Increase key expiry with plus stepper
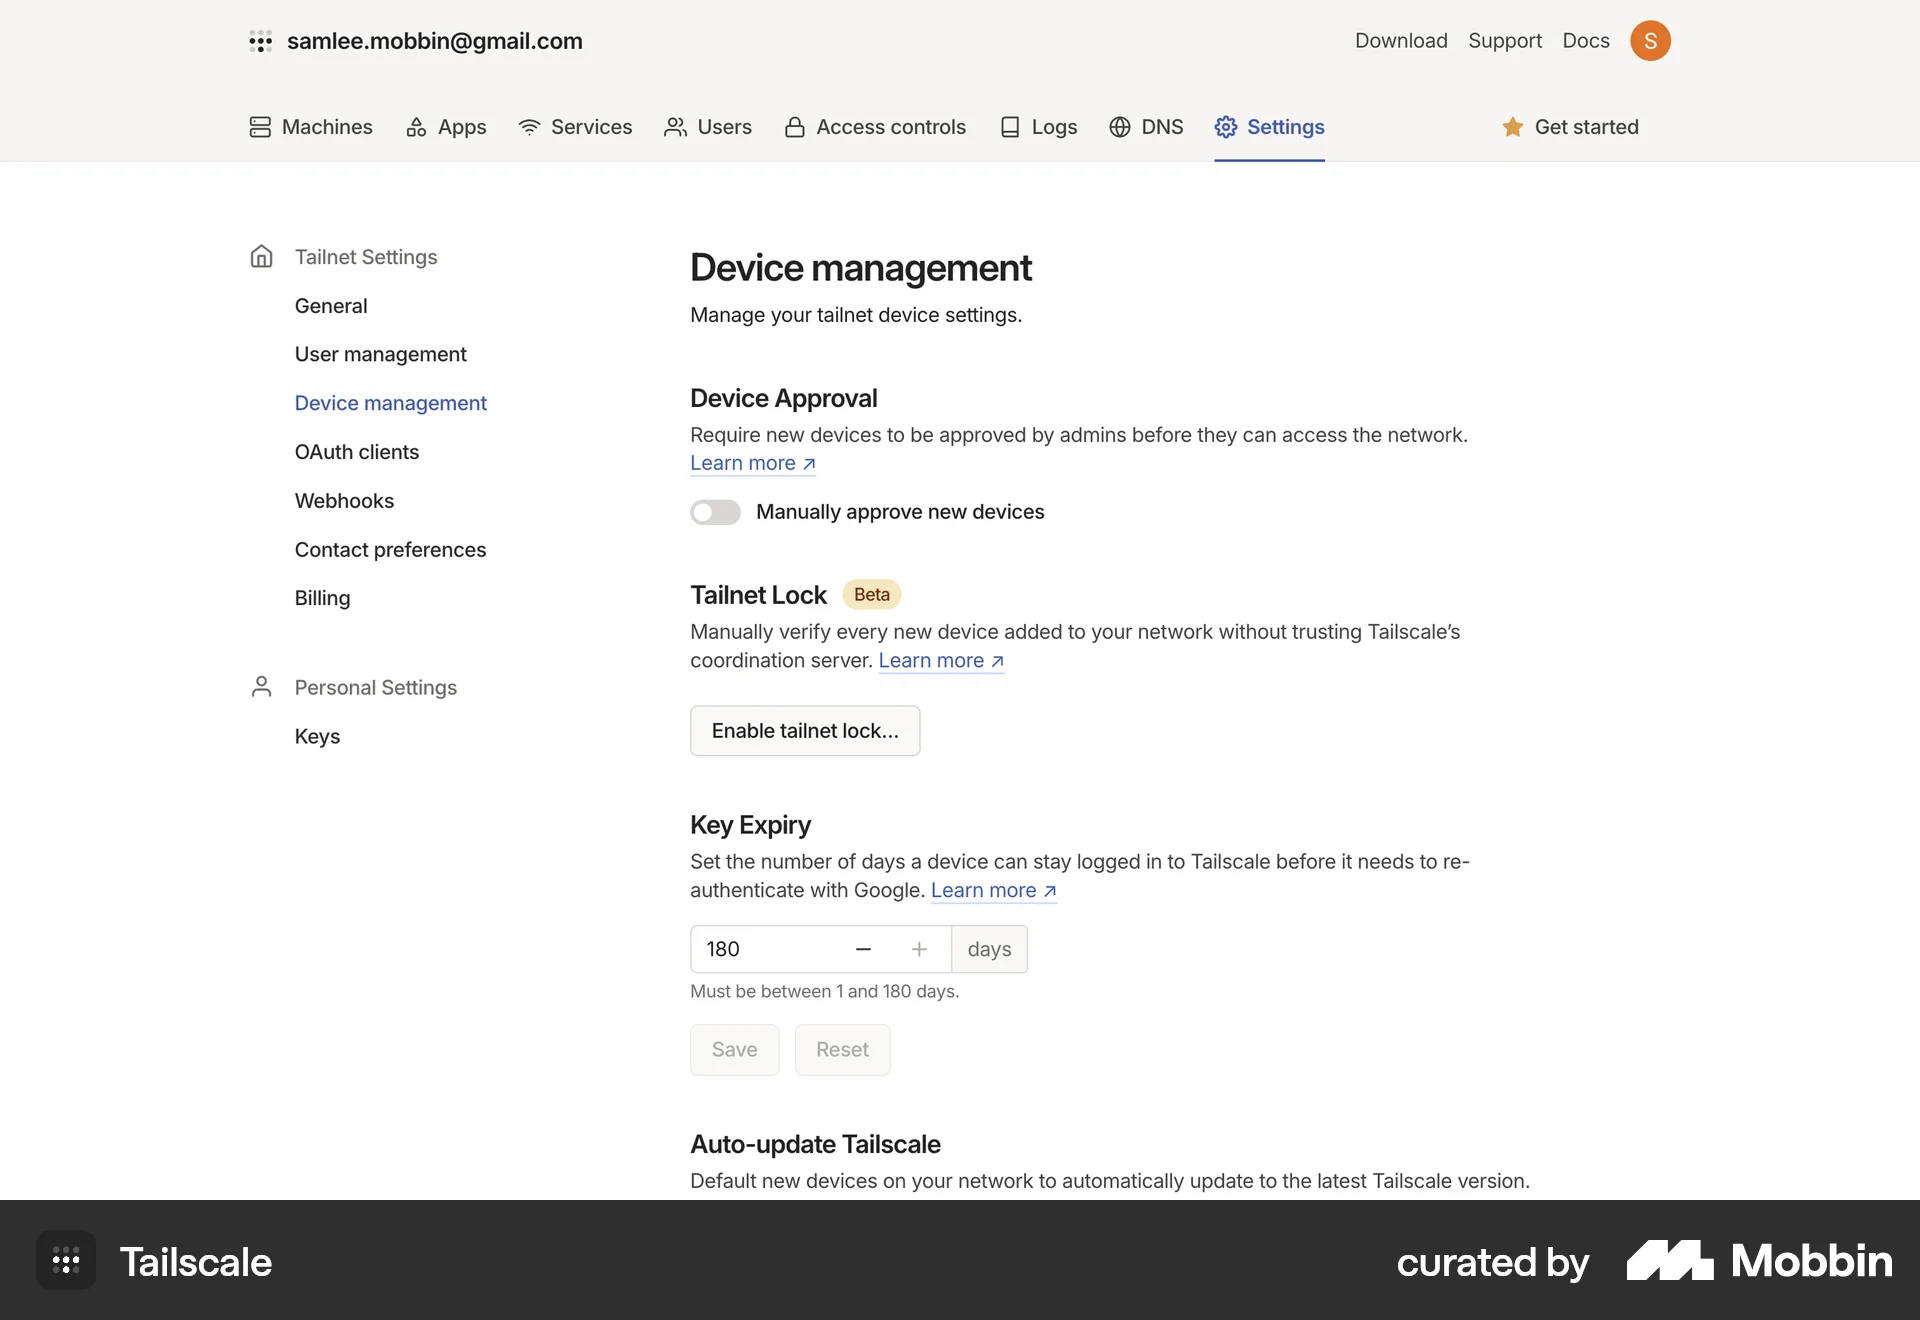This screenshot has width=1920, height=1320. [x=919, y=949]
